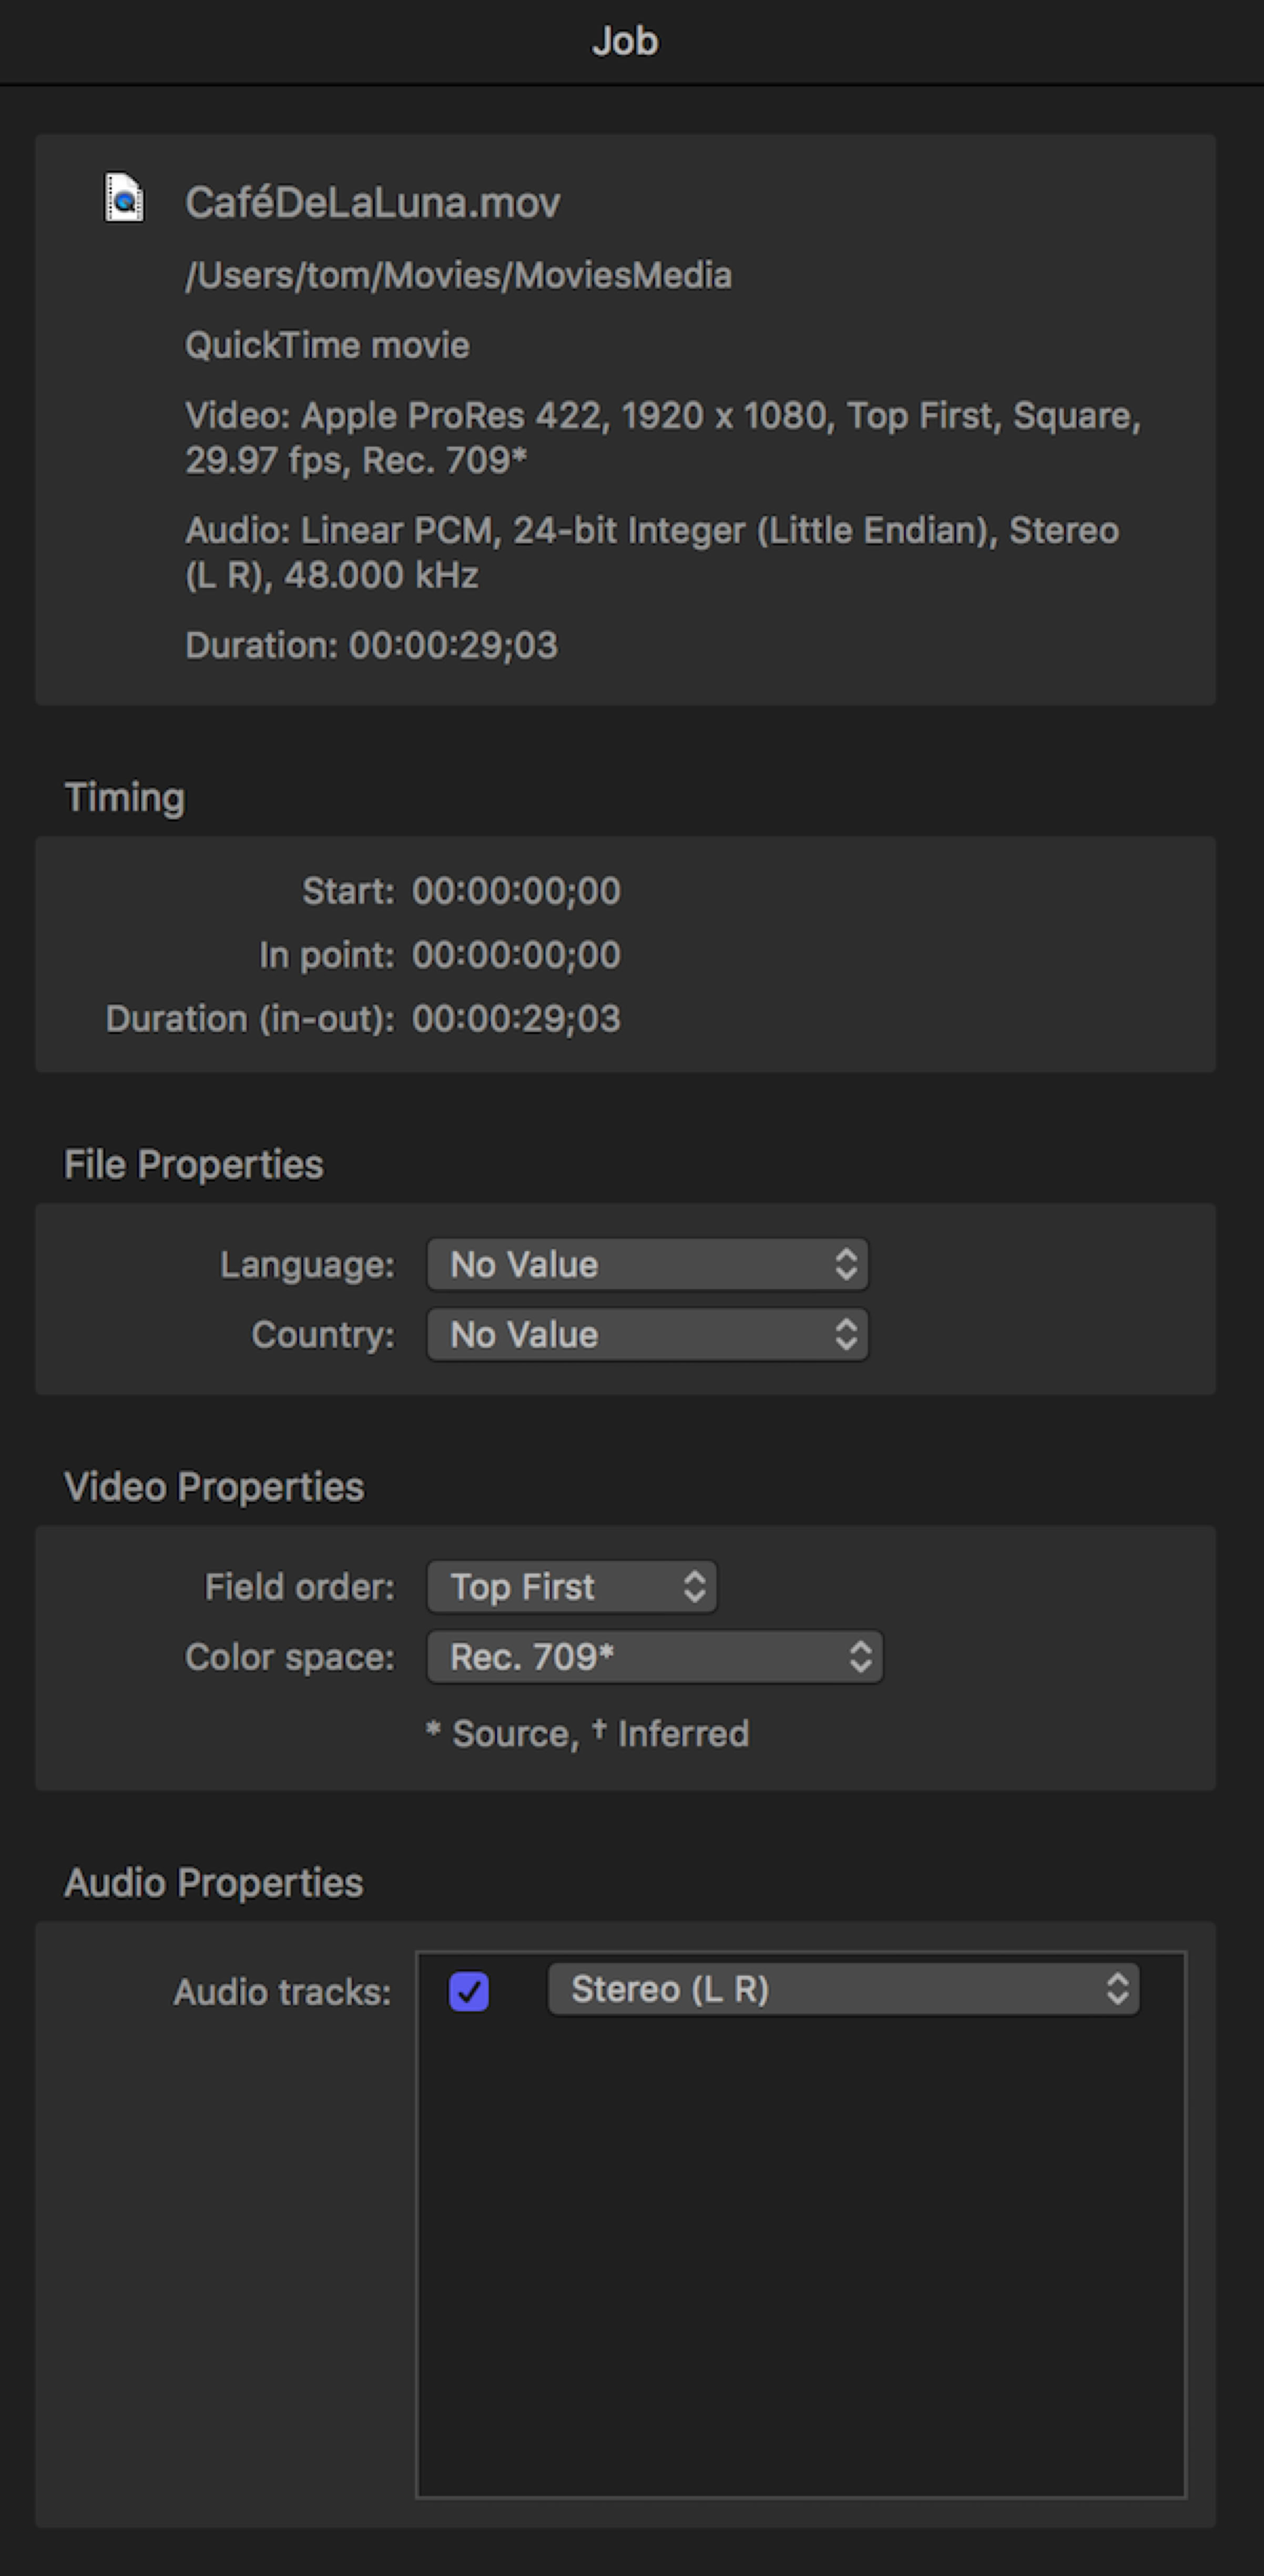Viewport: 1264px width, 2576px height.
Task: Click the CaféDeLaLuna.mov file name
Action: click(x=372, y=203)
